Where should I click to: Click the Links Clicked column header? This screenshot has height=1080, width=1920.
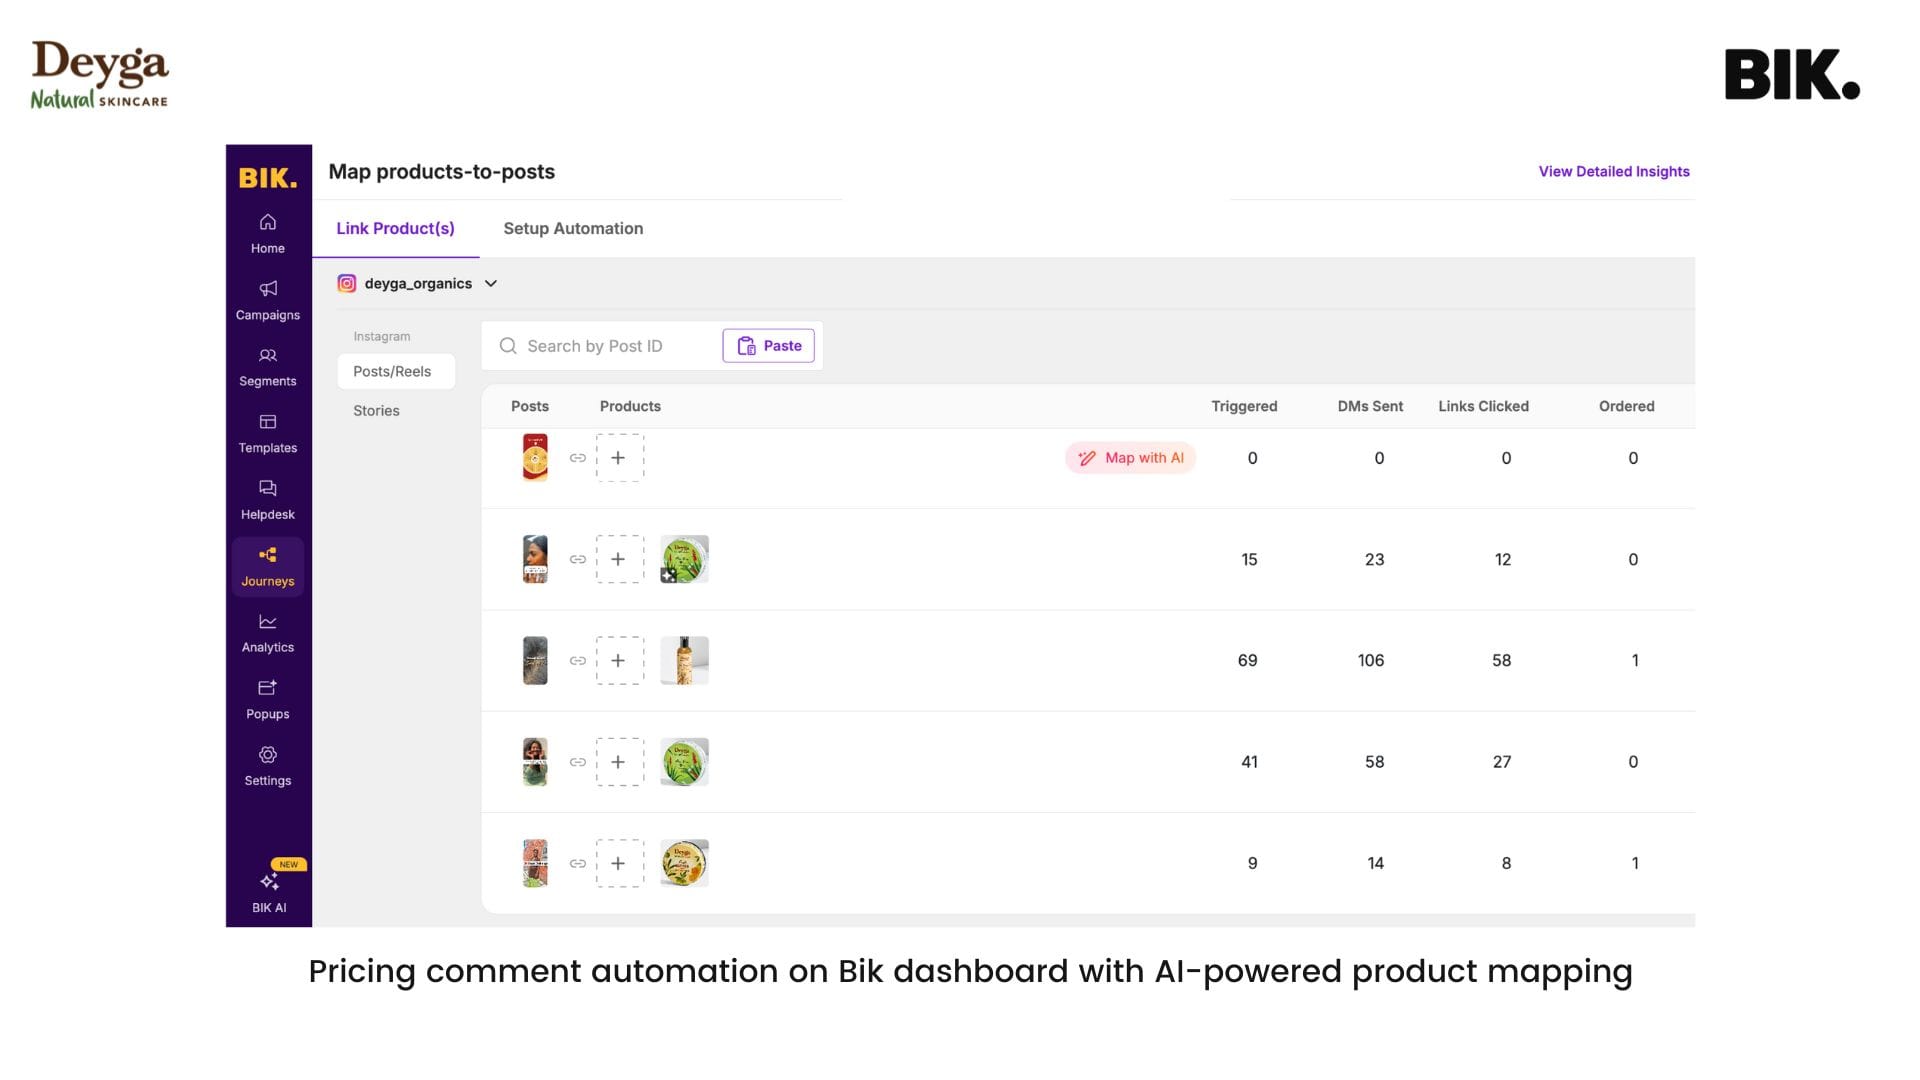[1483, 407]
